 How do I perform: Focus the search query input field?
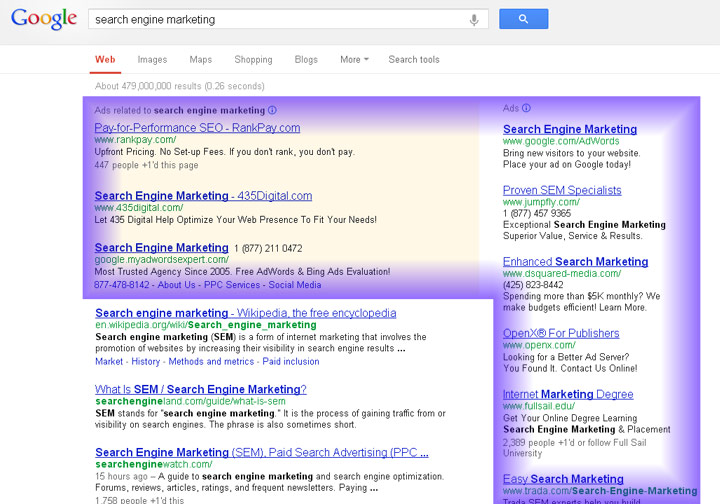288,19
